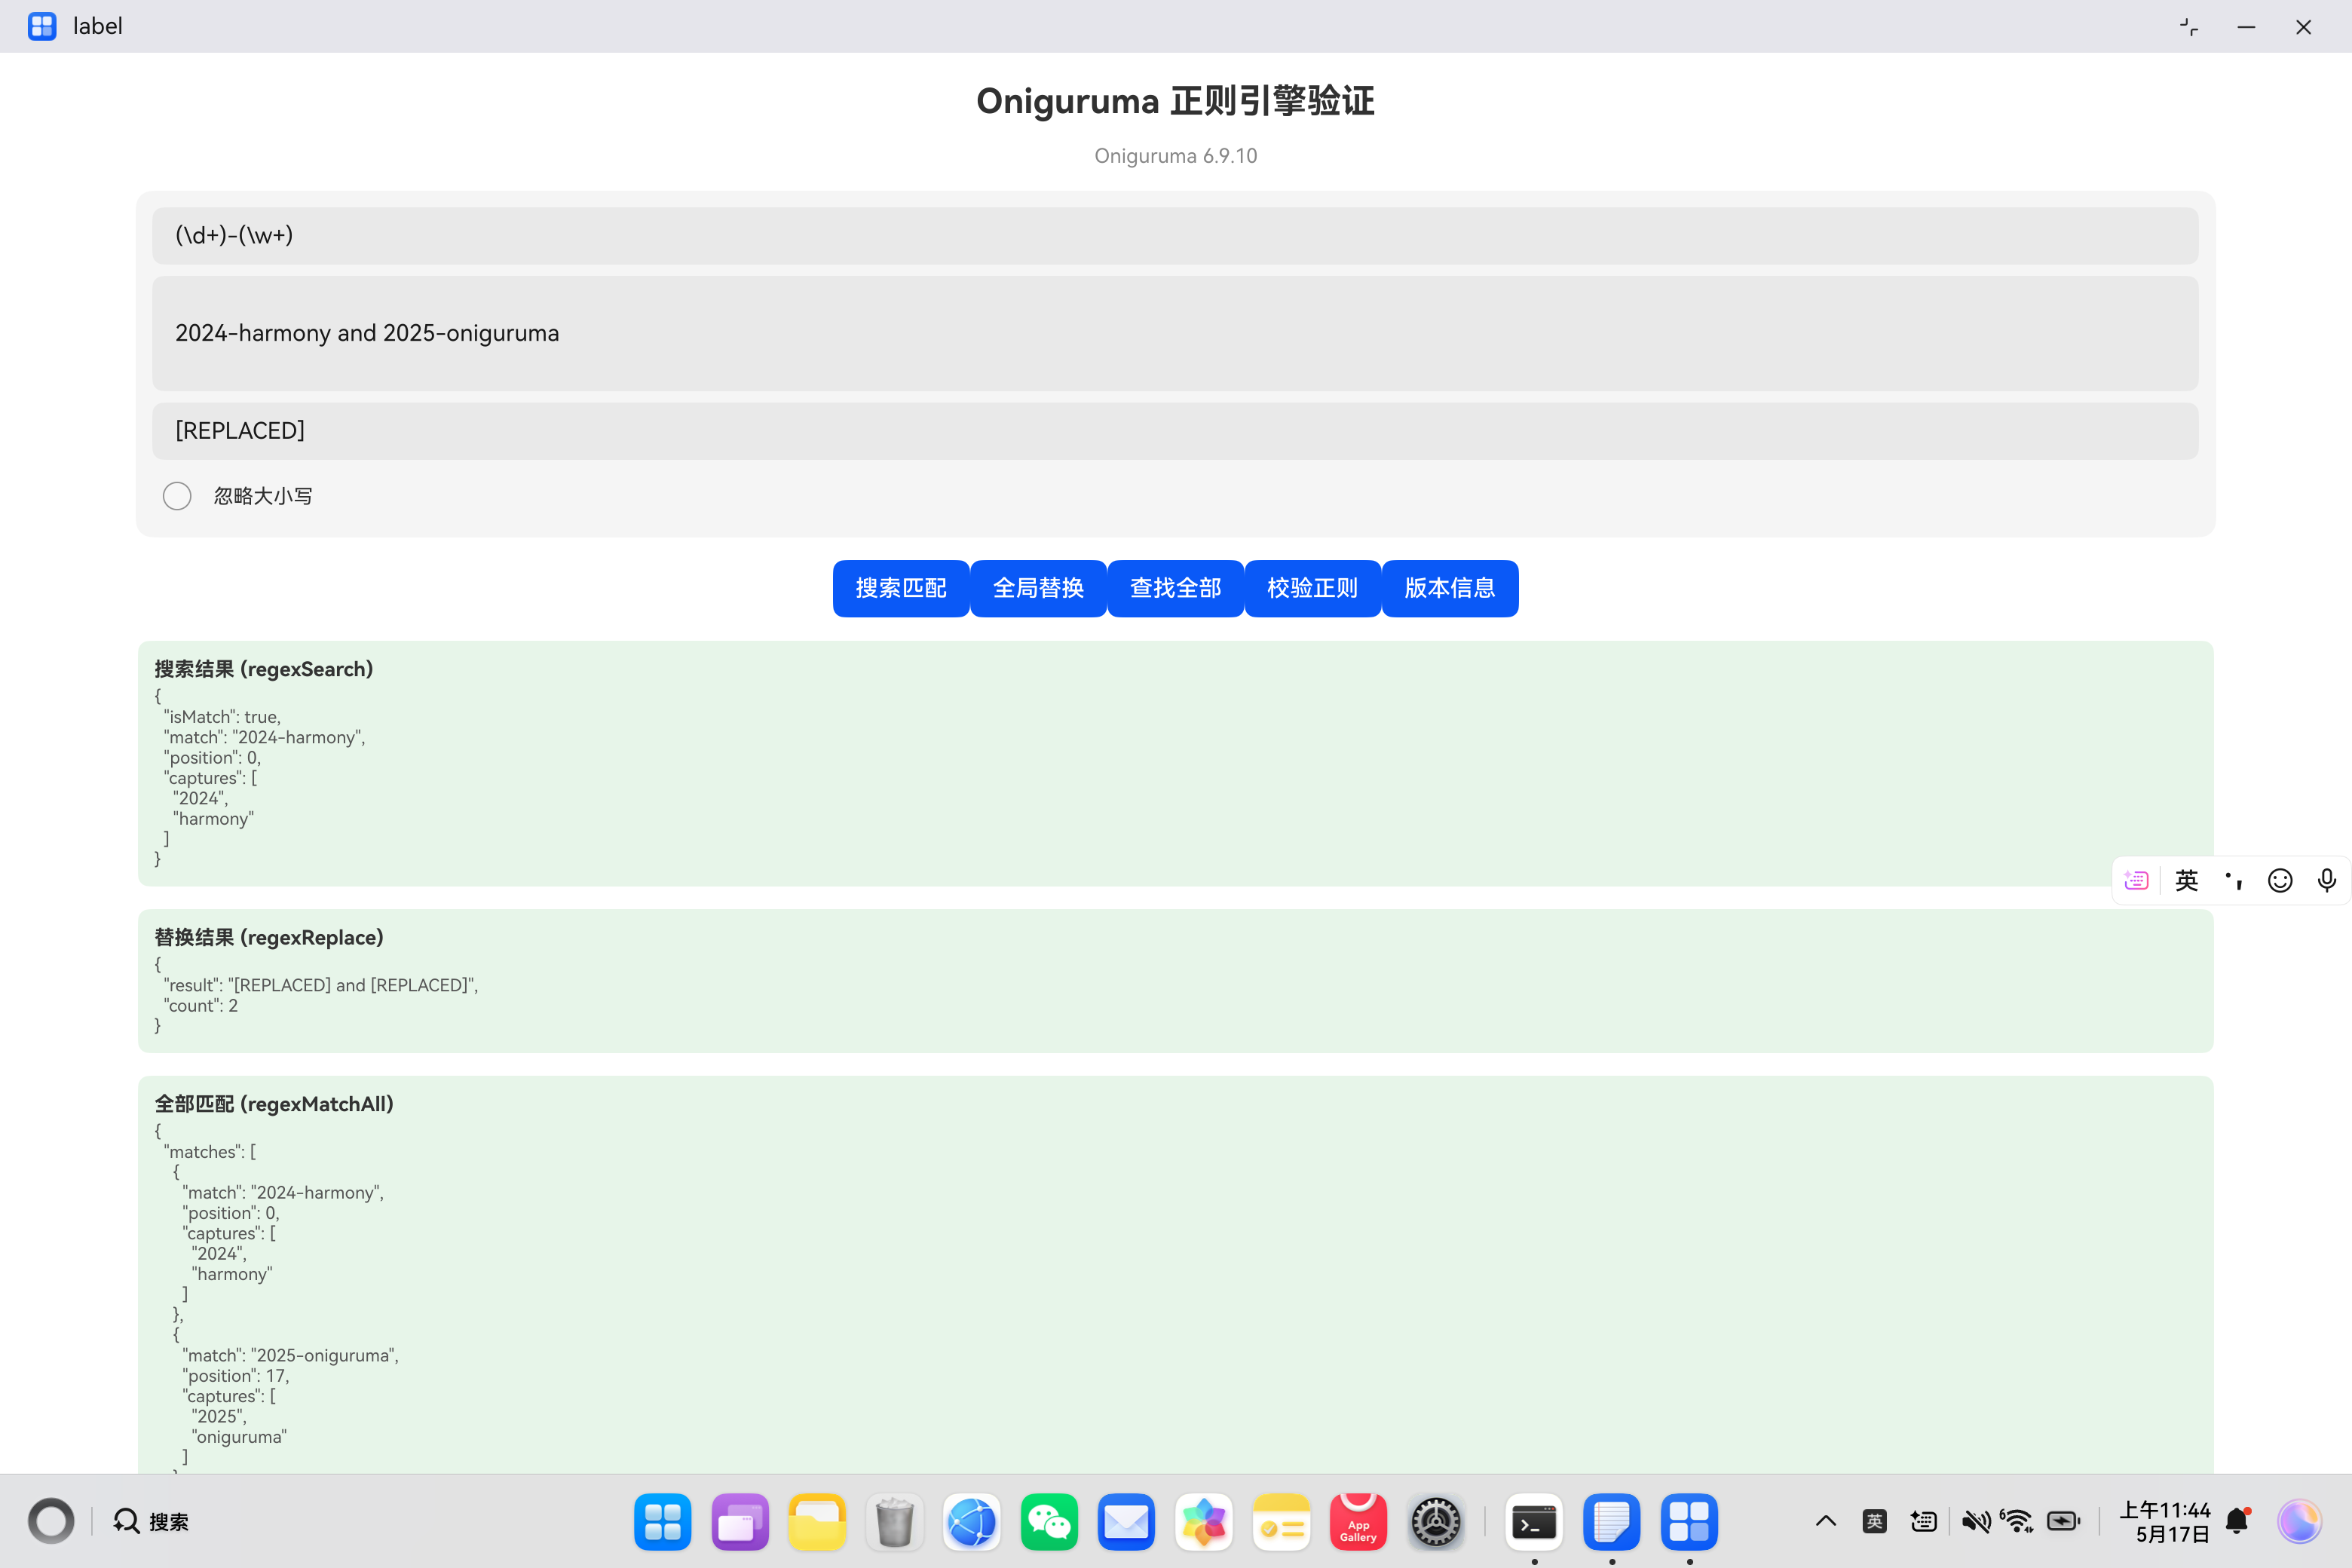The image size is (2352, 1568).
Task: Launch AppGallery from the dock
Action: click(1358, 1522)
